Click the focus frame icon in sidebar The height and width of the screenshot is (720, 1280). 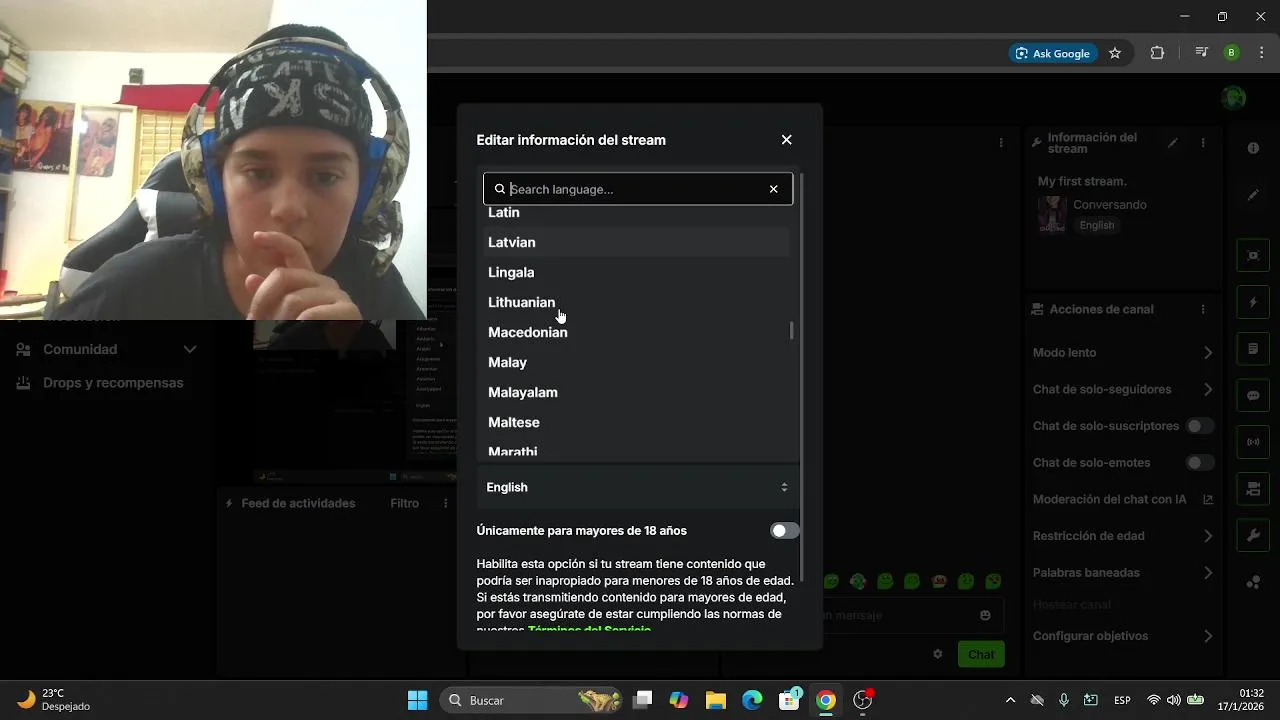1253,255
